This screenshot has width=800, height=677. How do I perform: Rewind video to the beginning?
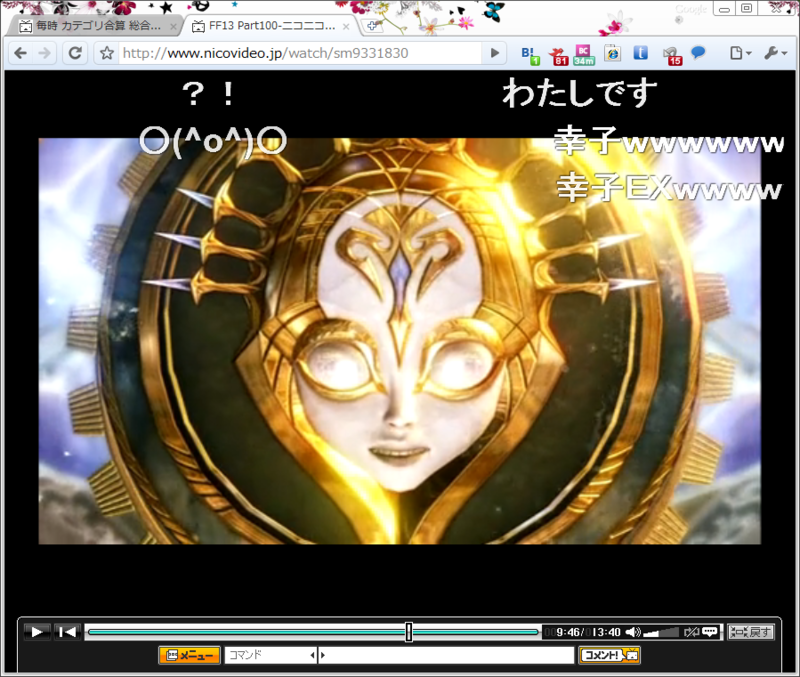[x=67, y=632]
